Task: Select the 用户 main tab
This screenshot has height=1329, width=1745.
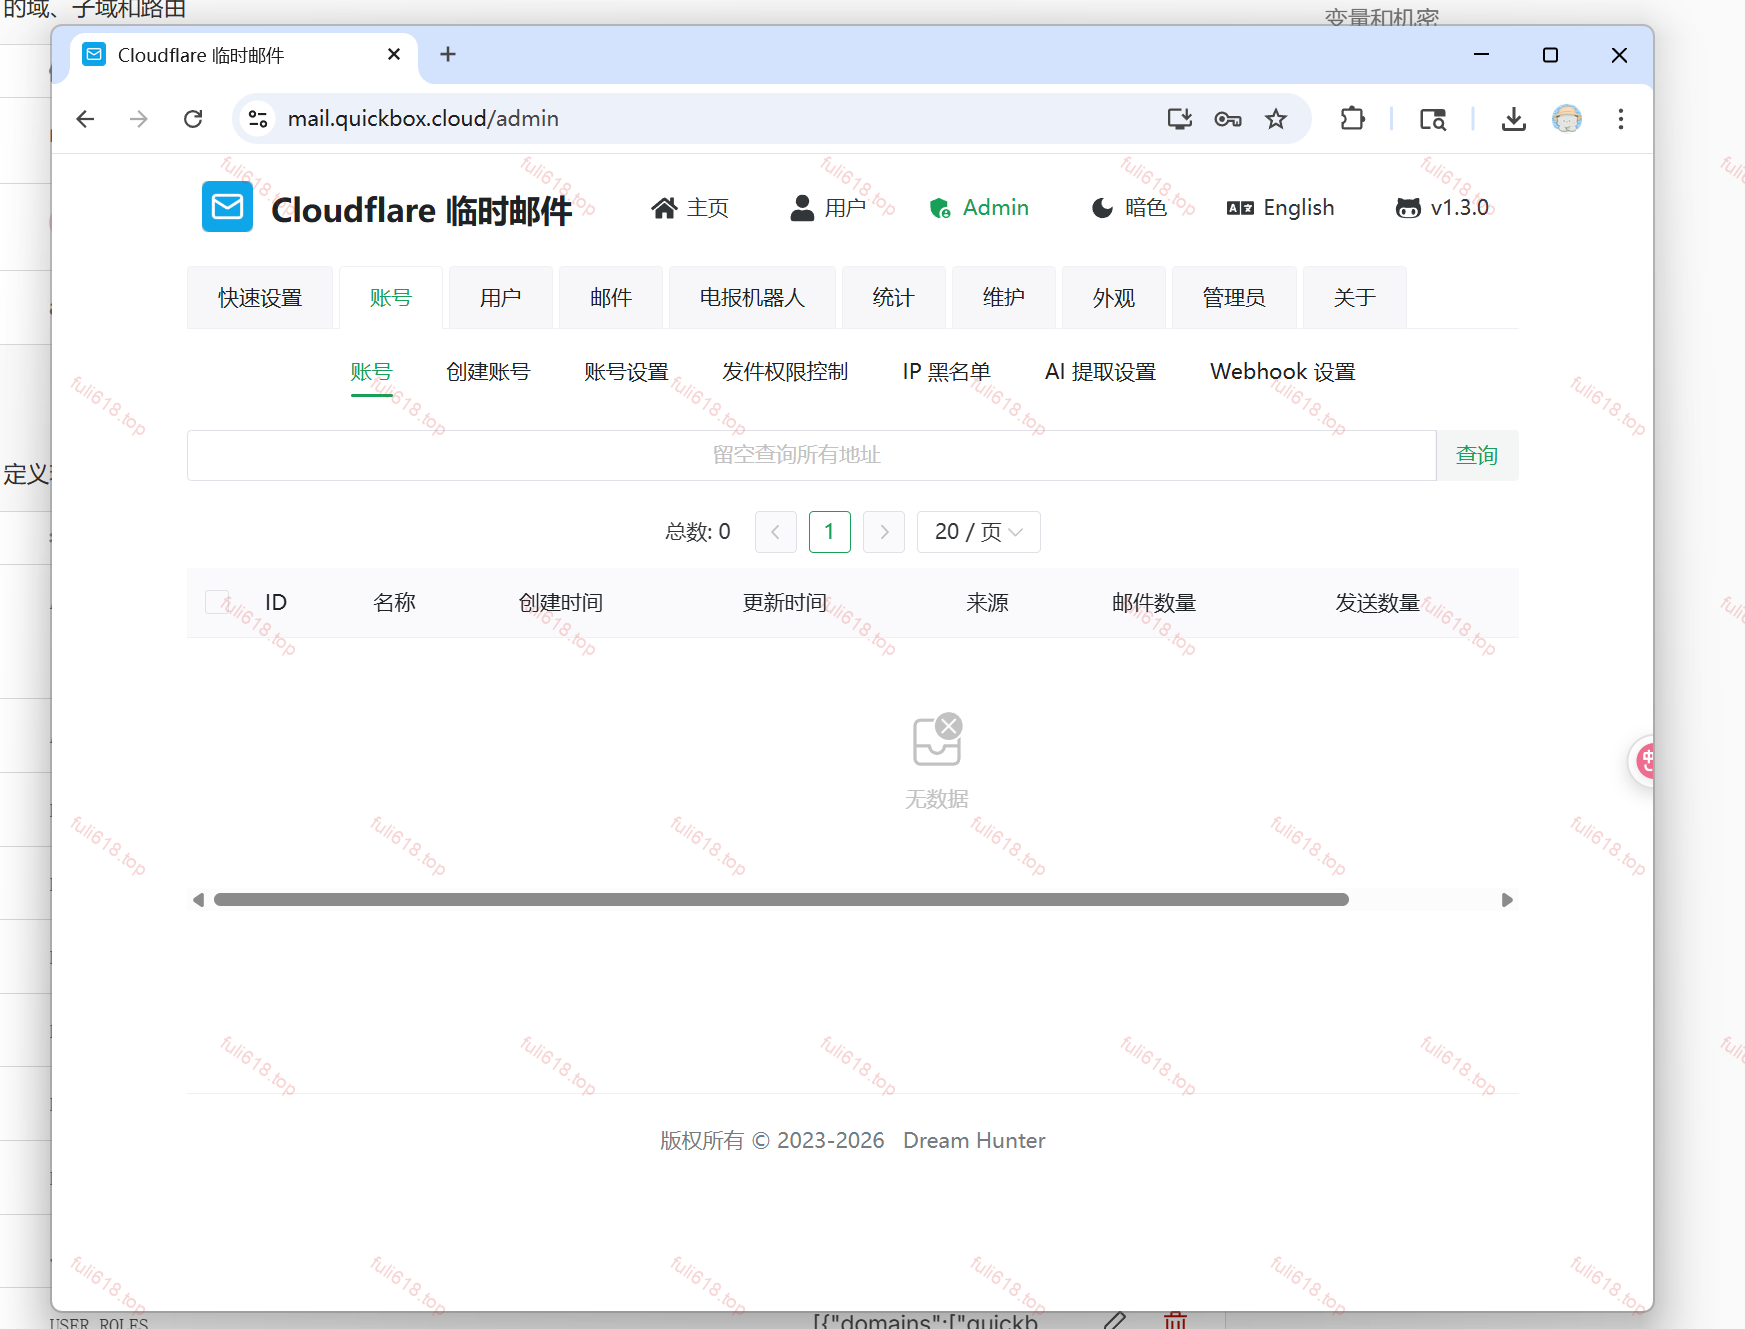Action: [x=501, y=298]
